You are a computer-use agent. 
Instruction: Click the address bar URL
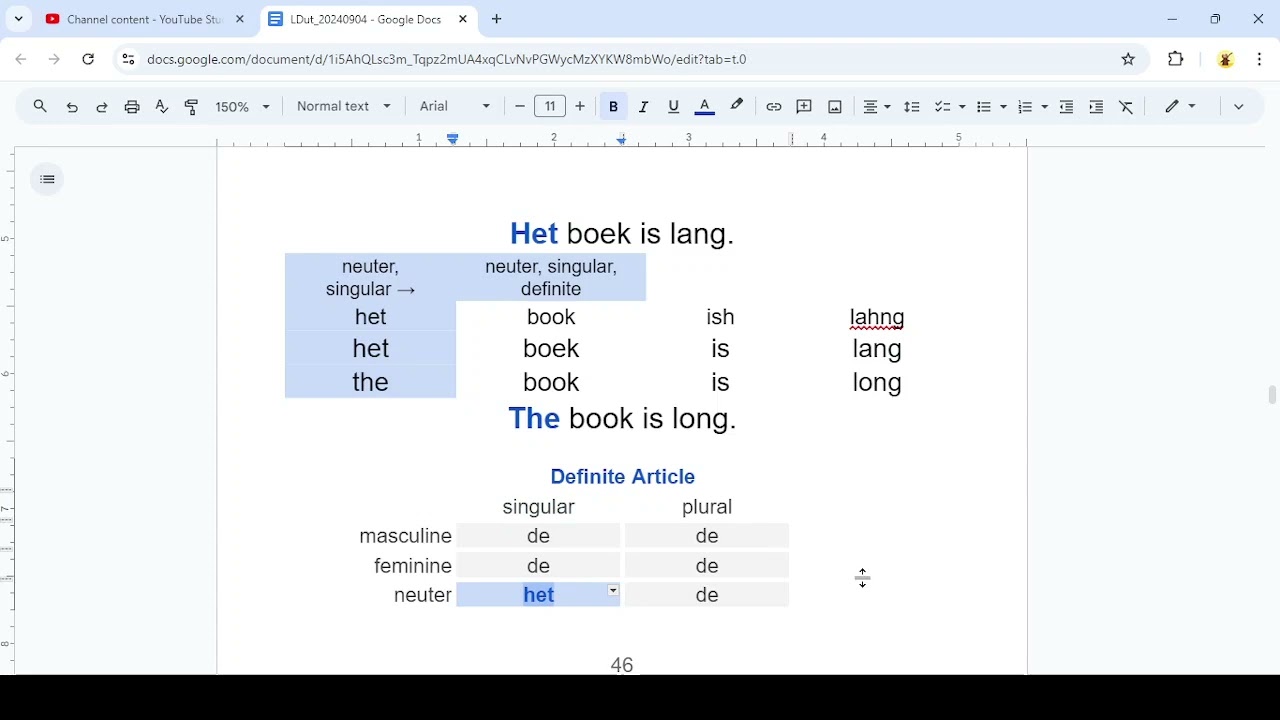point(446,59)
